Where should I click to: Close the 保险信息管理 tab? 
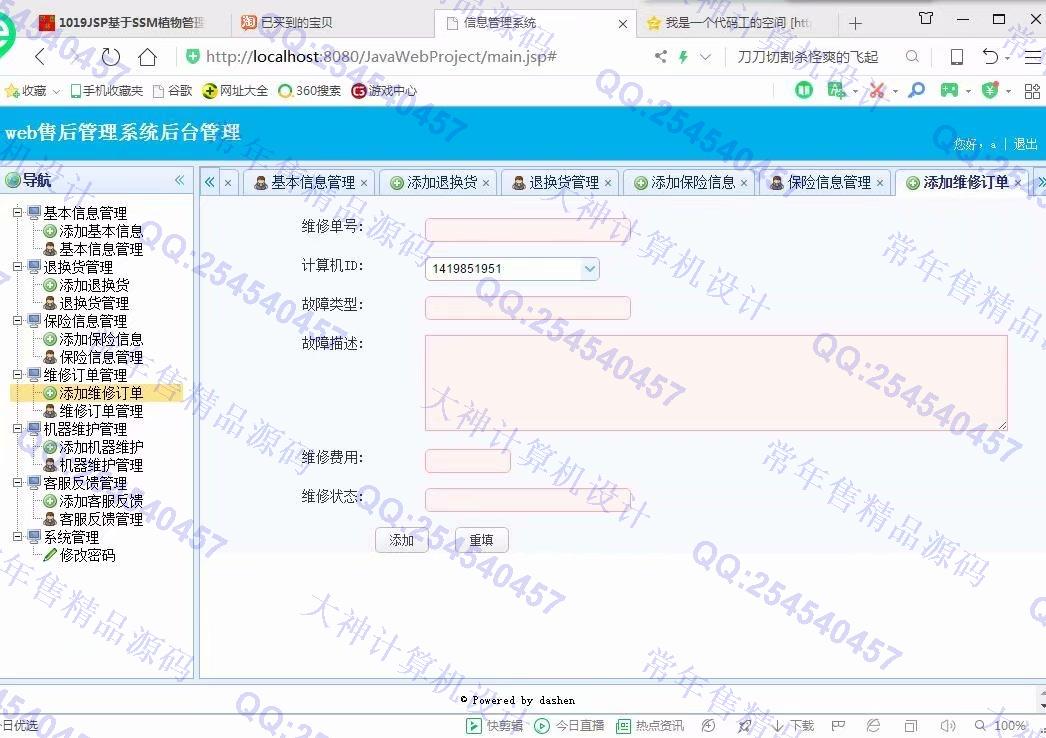880,183
